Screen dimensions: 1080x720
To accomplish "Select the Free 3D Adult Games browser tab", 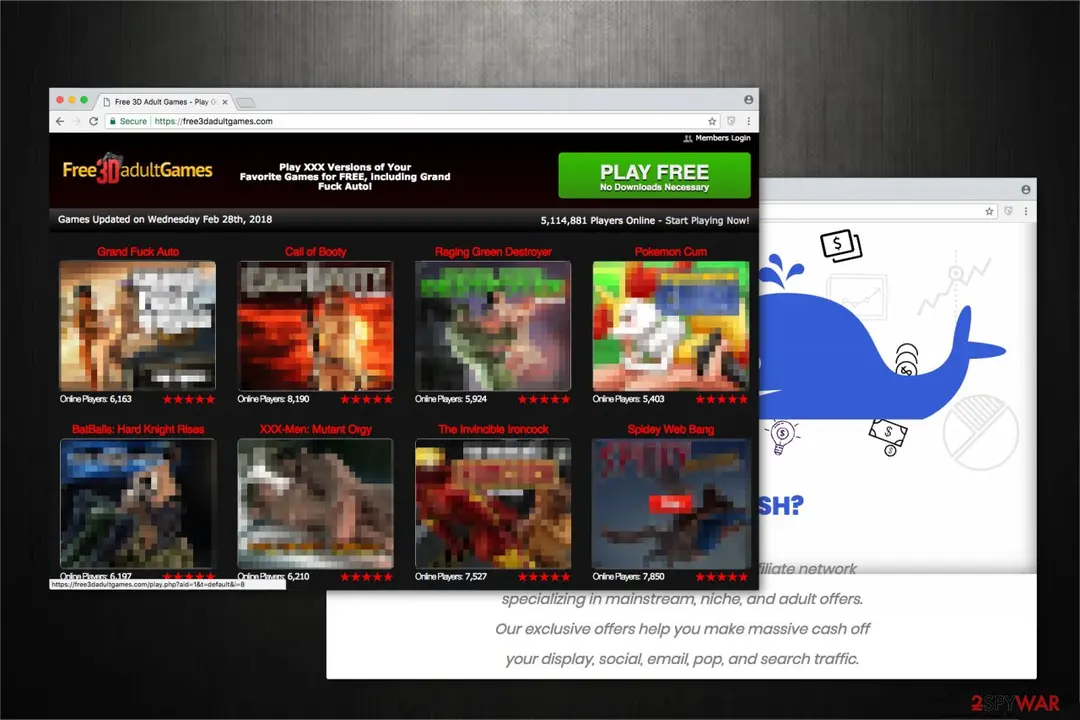I will coord(164,102).
